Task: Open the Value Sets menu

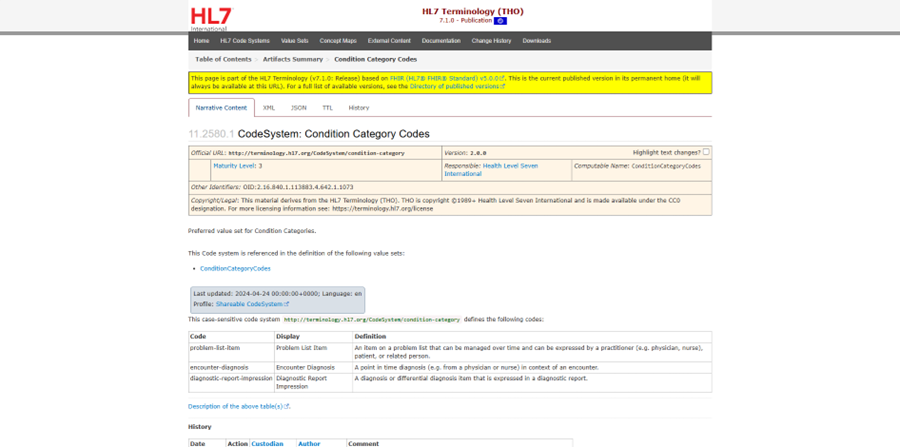Action: (294, 41)
